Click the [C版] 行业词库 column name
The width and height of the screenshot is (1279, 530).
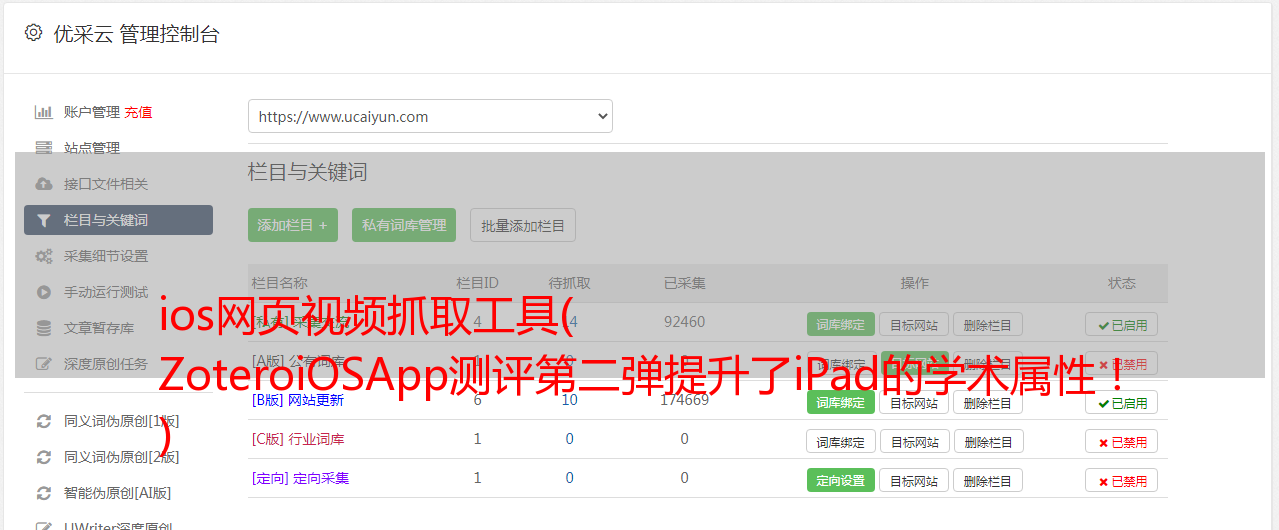point(298,439)
